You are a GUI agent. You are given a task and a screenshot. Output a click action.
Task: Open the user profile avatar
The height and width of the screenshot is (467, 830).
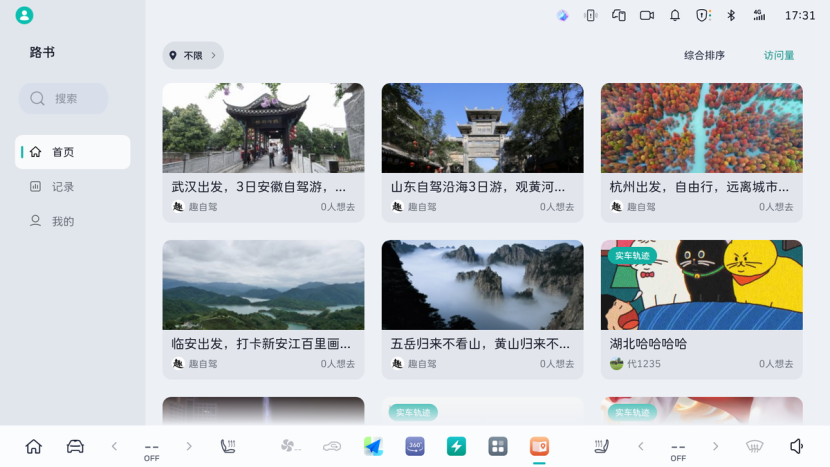(x=24, y=15)
